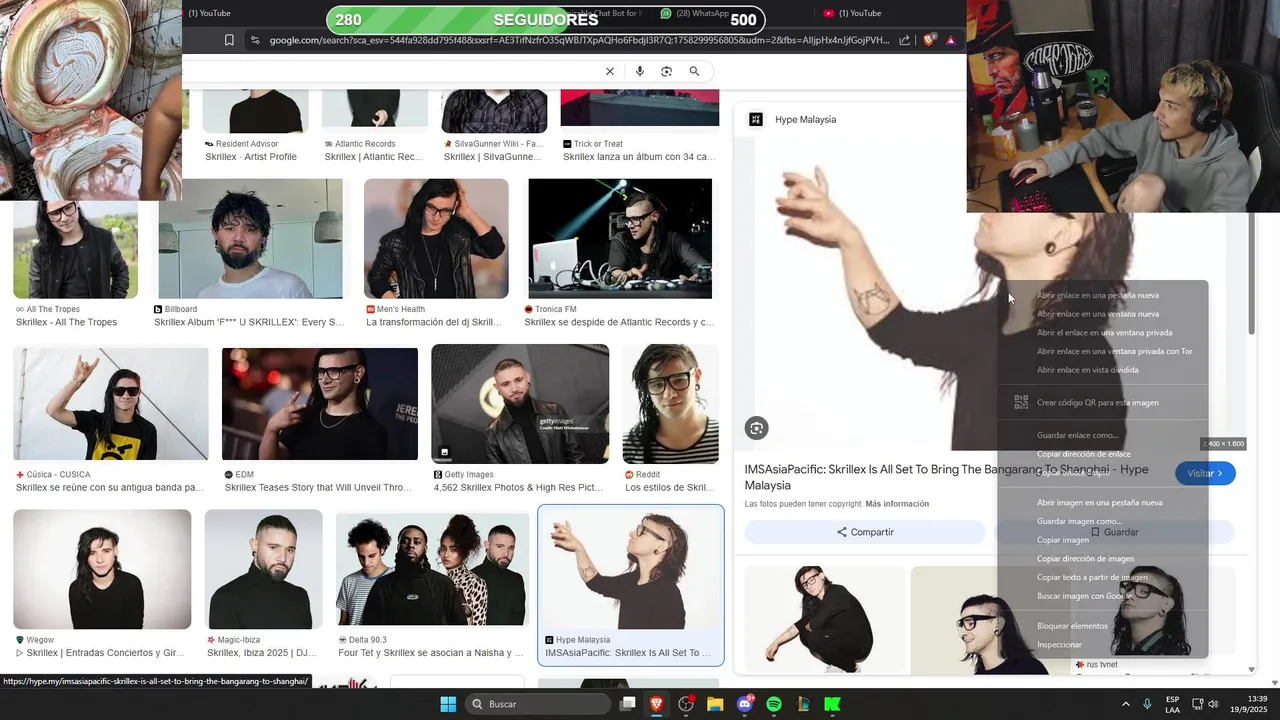Open Spotify from the taskbar
1280x720 pixels.
tap(774, 704)
